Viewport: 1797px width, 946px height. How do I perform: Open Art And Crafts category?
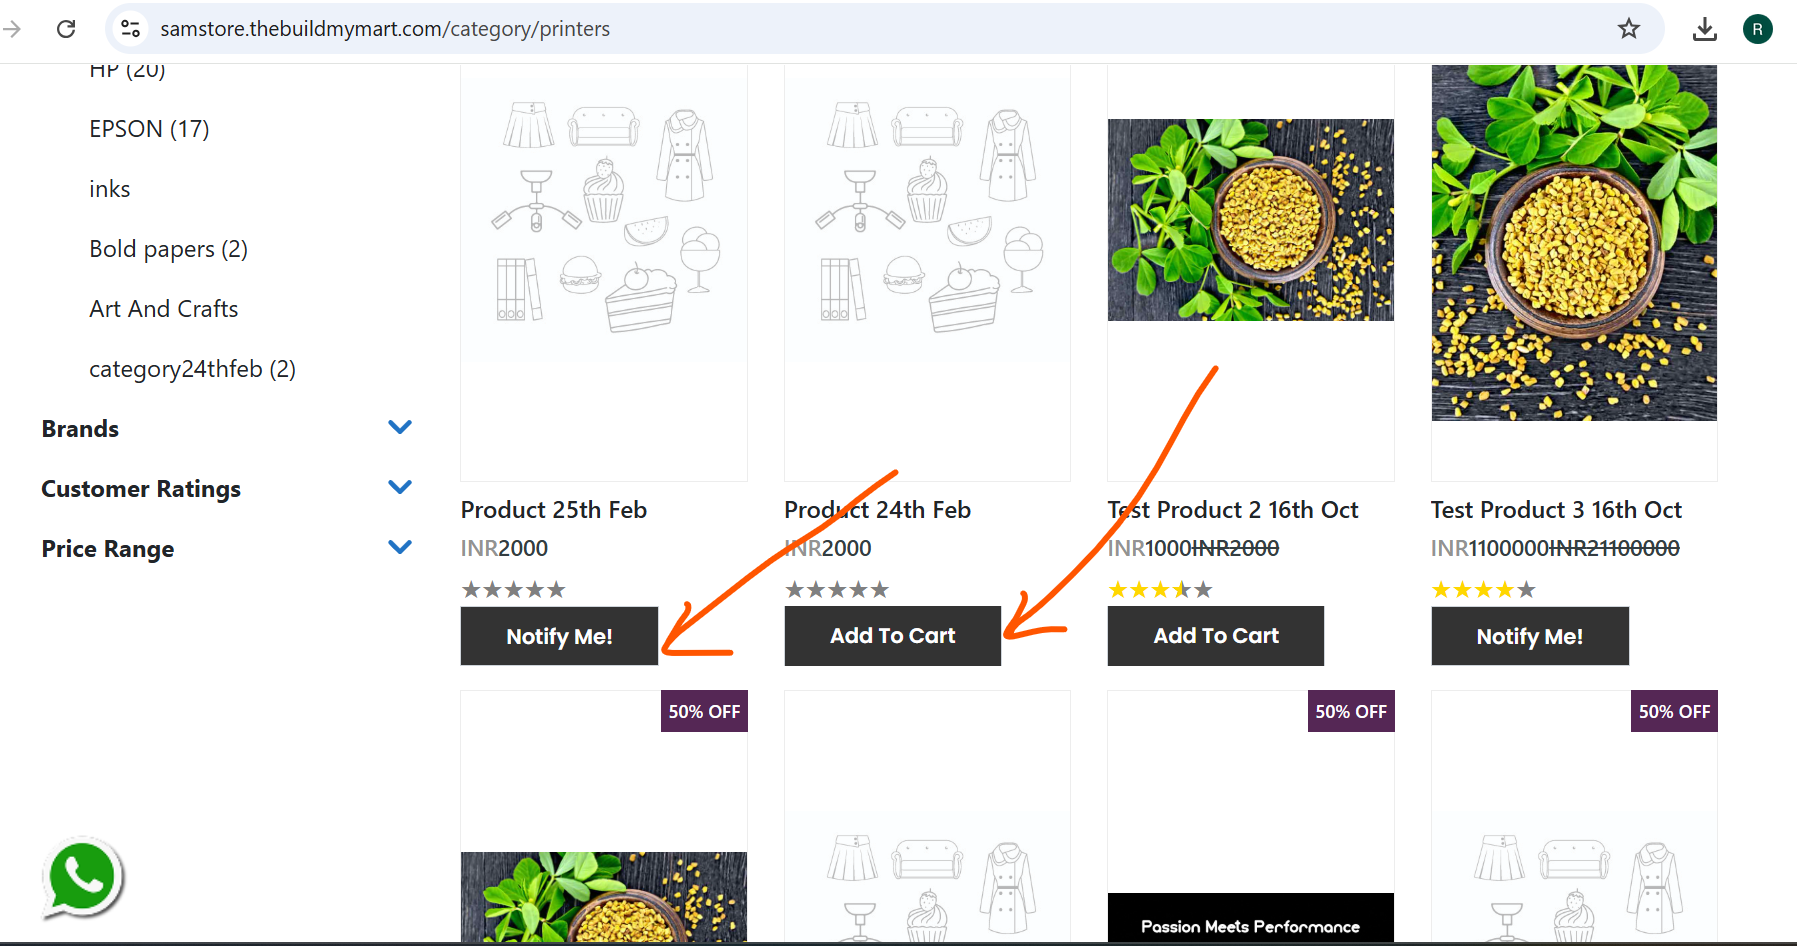point(164,309)
